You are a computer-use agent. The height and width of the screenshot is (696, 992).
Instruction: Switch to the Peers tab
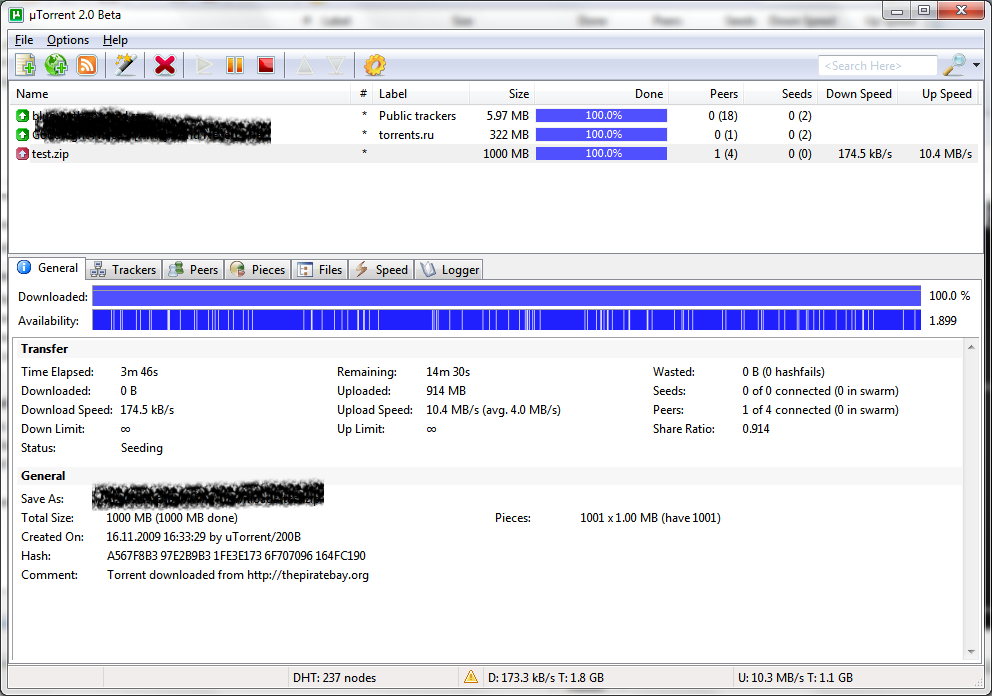[x=194, y=270]
